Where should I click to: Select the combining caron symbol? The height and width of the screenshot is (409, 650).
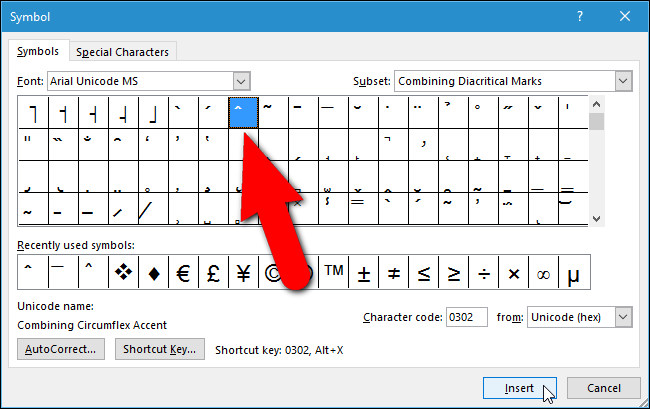click(543, 113)
